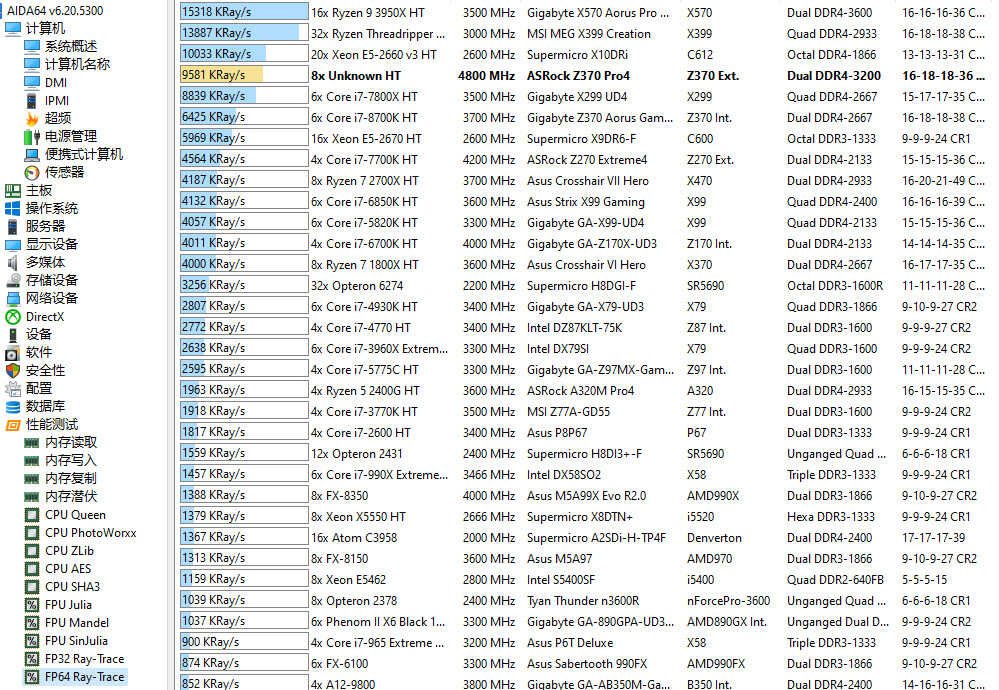999x690 pixels.
Task: Click the 8x Ryzen 7 2700X HT entry
Action: click(365, 181)
